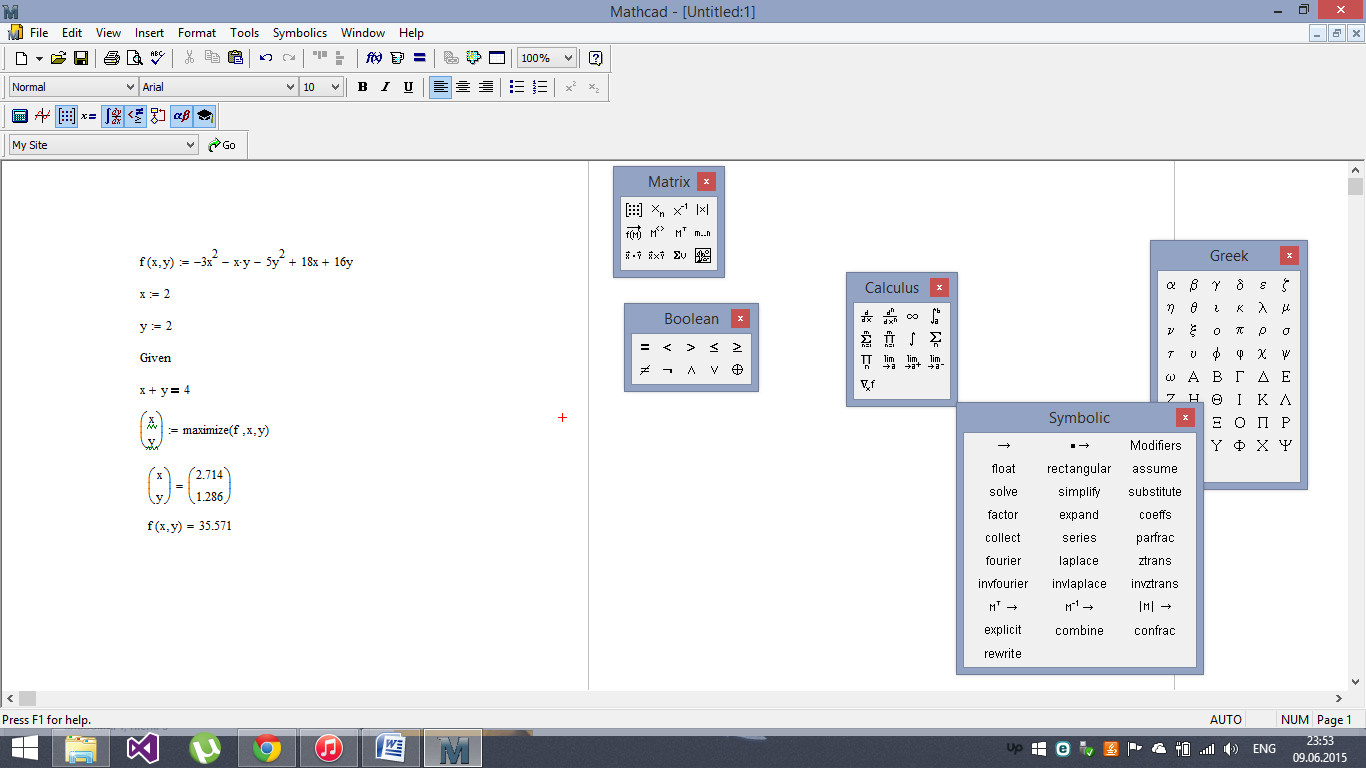Toggle the Symbolic keyword toolbar button

204,116
